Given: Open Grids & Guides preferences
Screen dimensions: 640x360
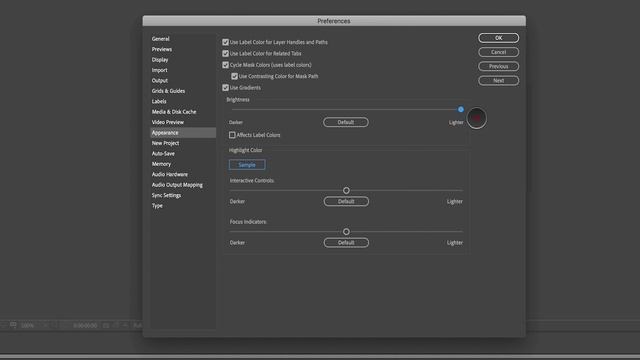Looking at the screenshot, I should point(168,91).
